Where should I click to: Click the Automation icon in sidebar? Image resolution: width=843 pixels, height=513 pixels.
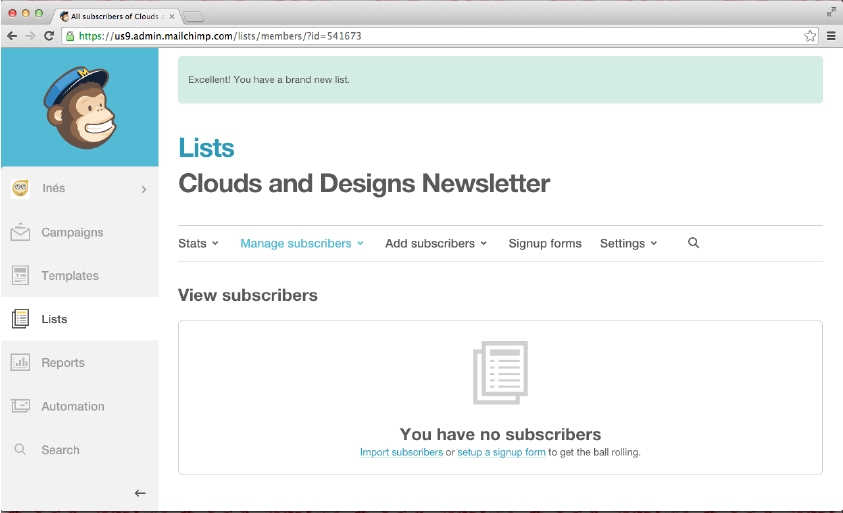click(x=20, y=406)
